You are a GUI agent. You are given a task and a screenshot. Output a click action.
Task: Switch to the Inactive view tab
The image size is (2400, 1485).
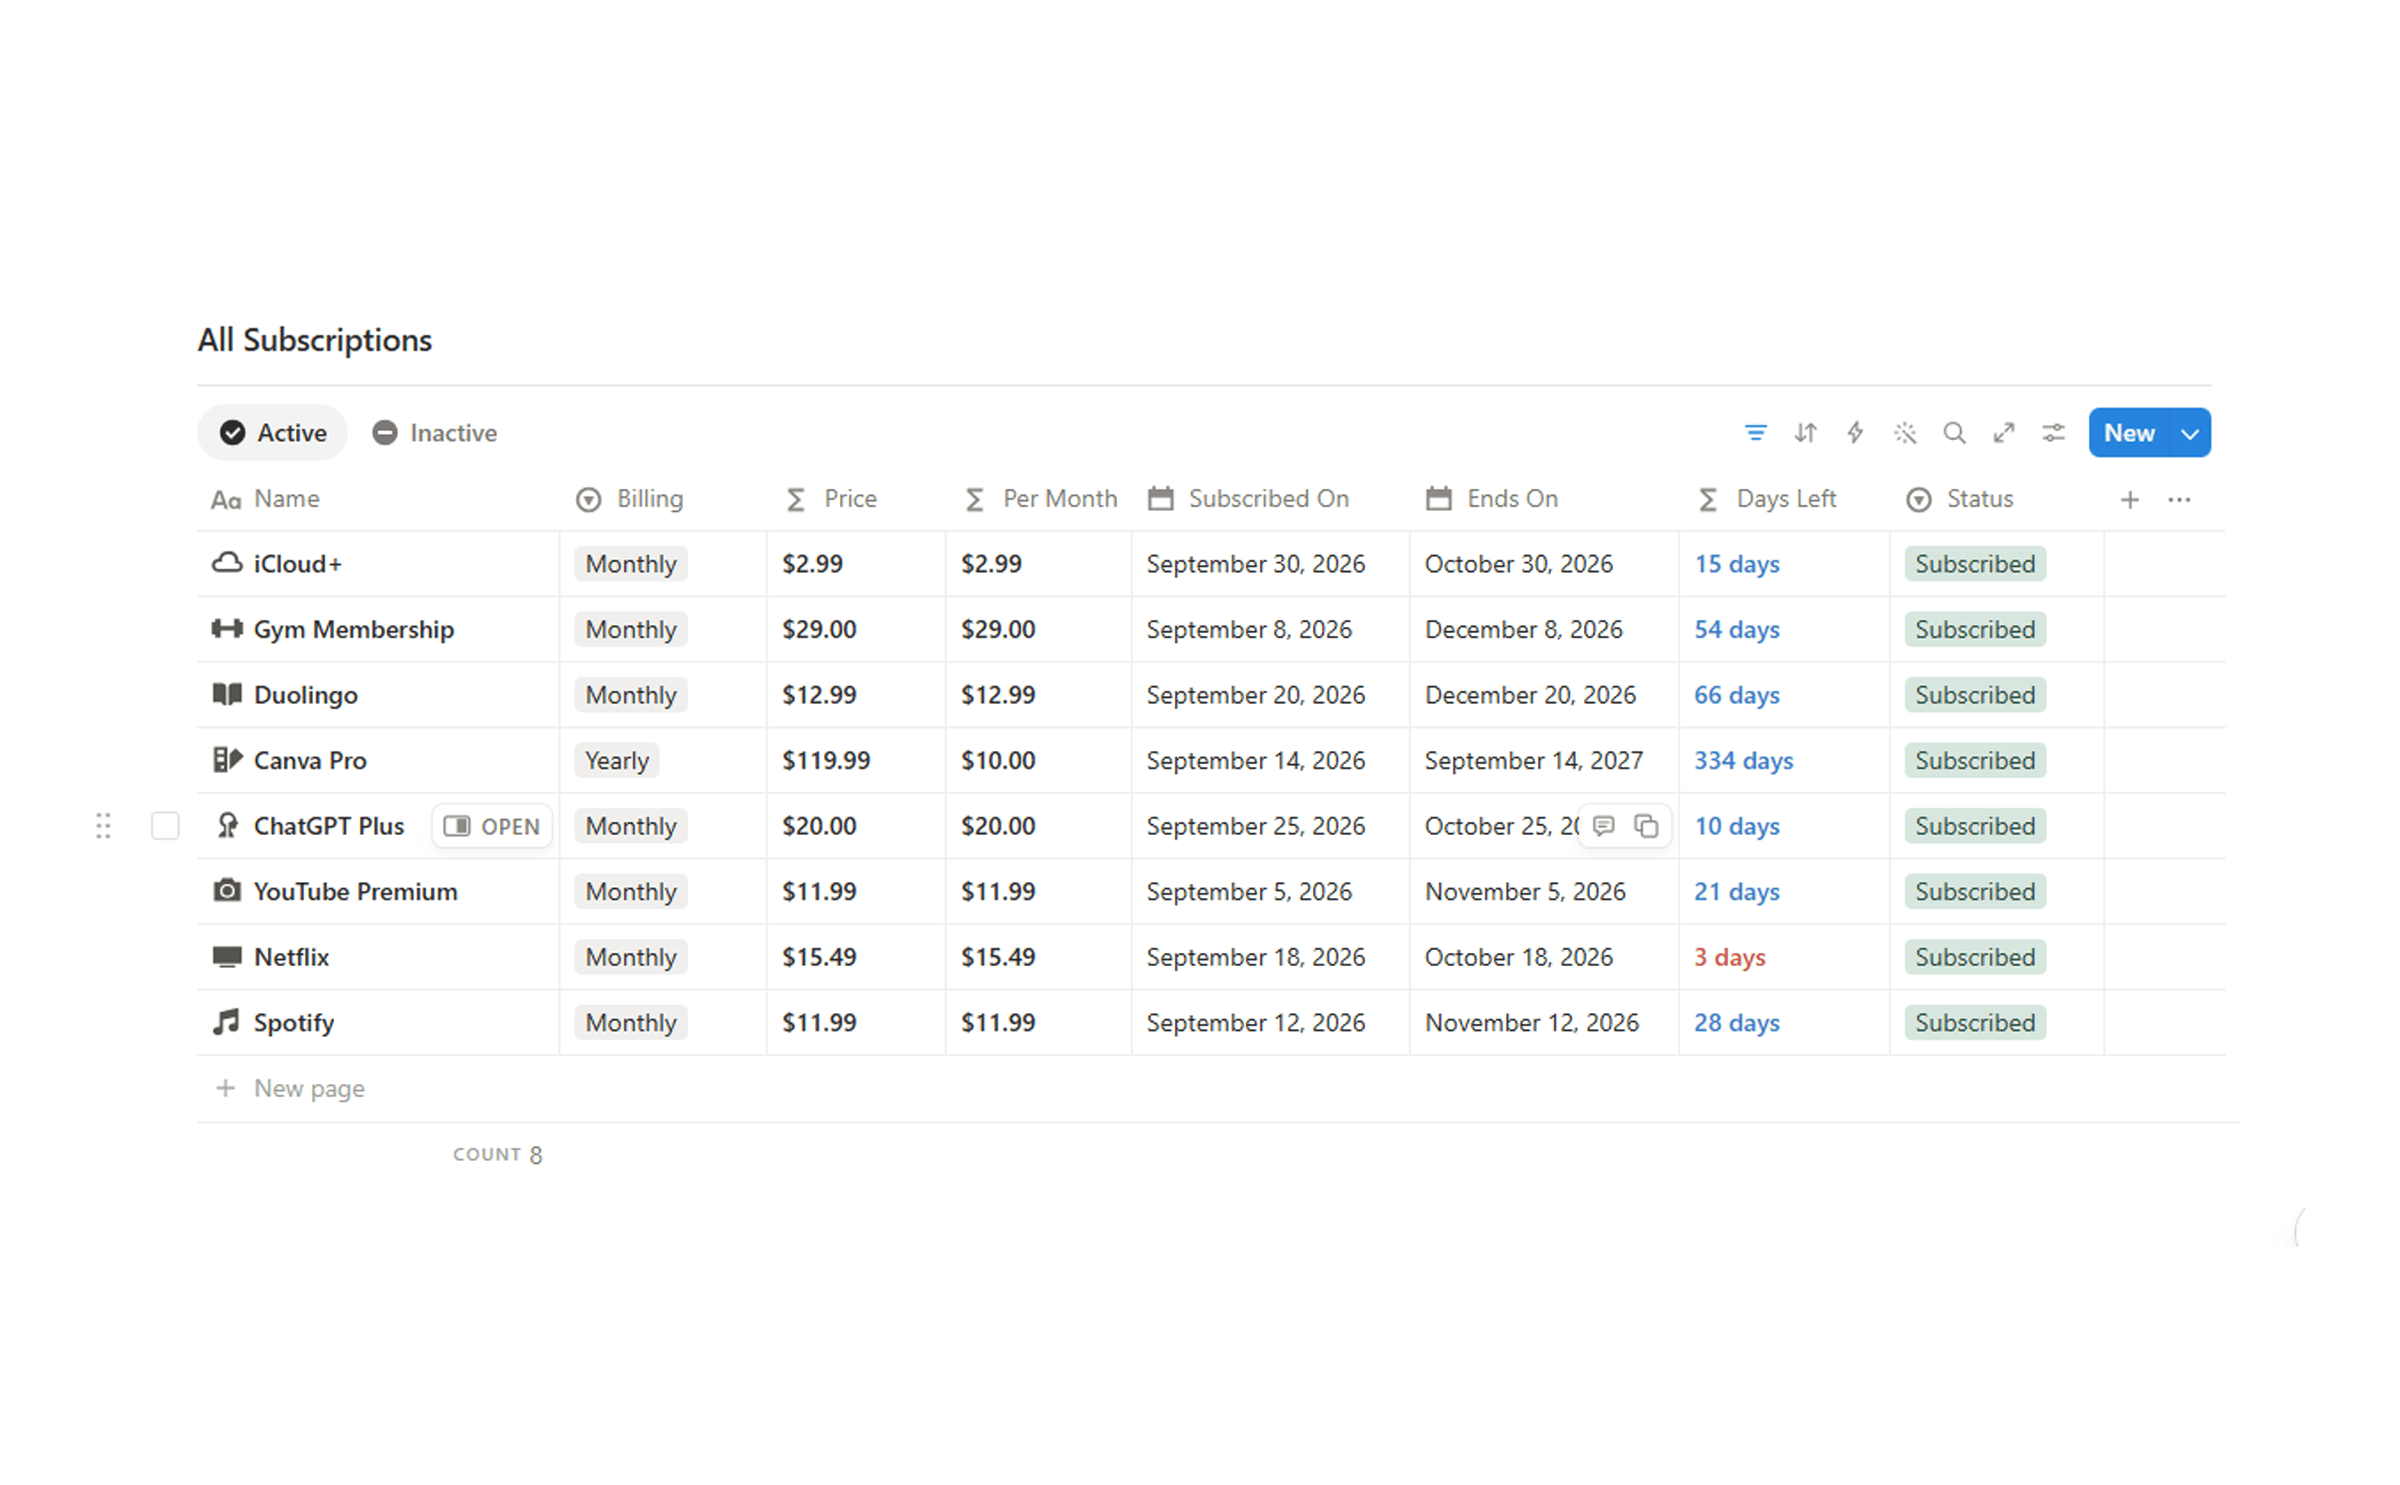pyautogui.click(x=435, y=433)
